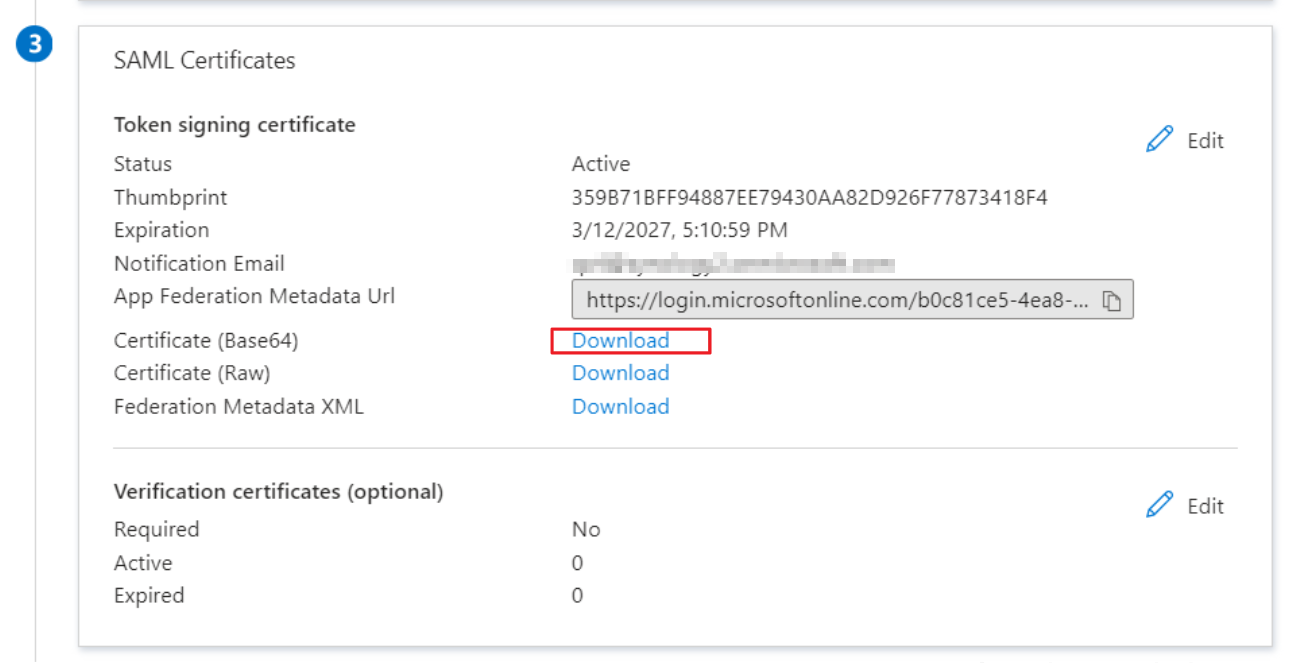Screen dimensions: 1290x663
Task: Click the SAML Certificates heading
Action: pos(204,60)
